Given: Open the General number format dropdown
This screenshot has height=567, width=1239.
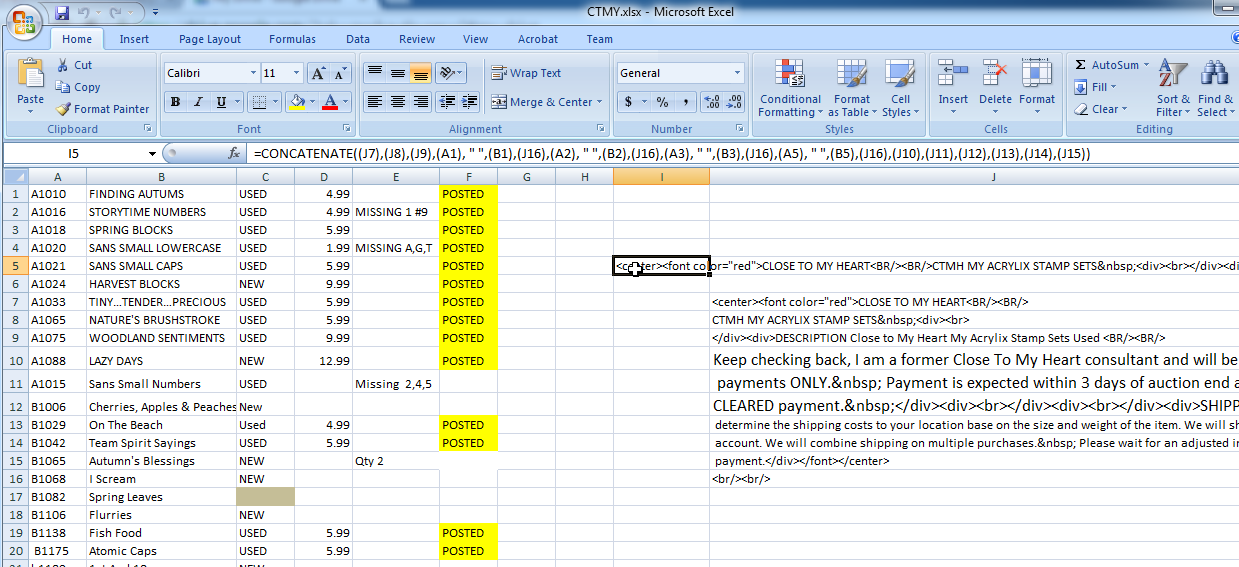Looking at the screenshot, I should click(x=738, y=73).
